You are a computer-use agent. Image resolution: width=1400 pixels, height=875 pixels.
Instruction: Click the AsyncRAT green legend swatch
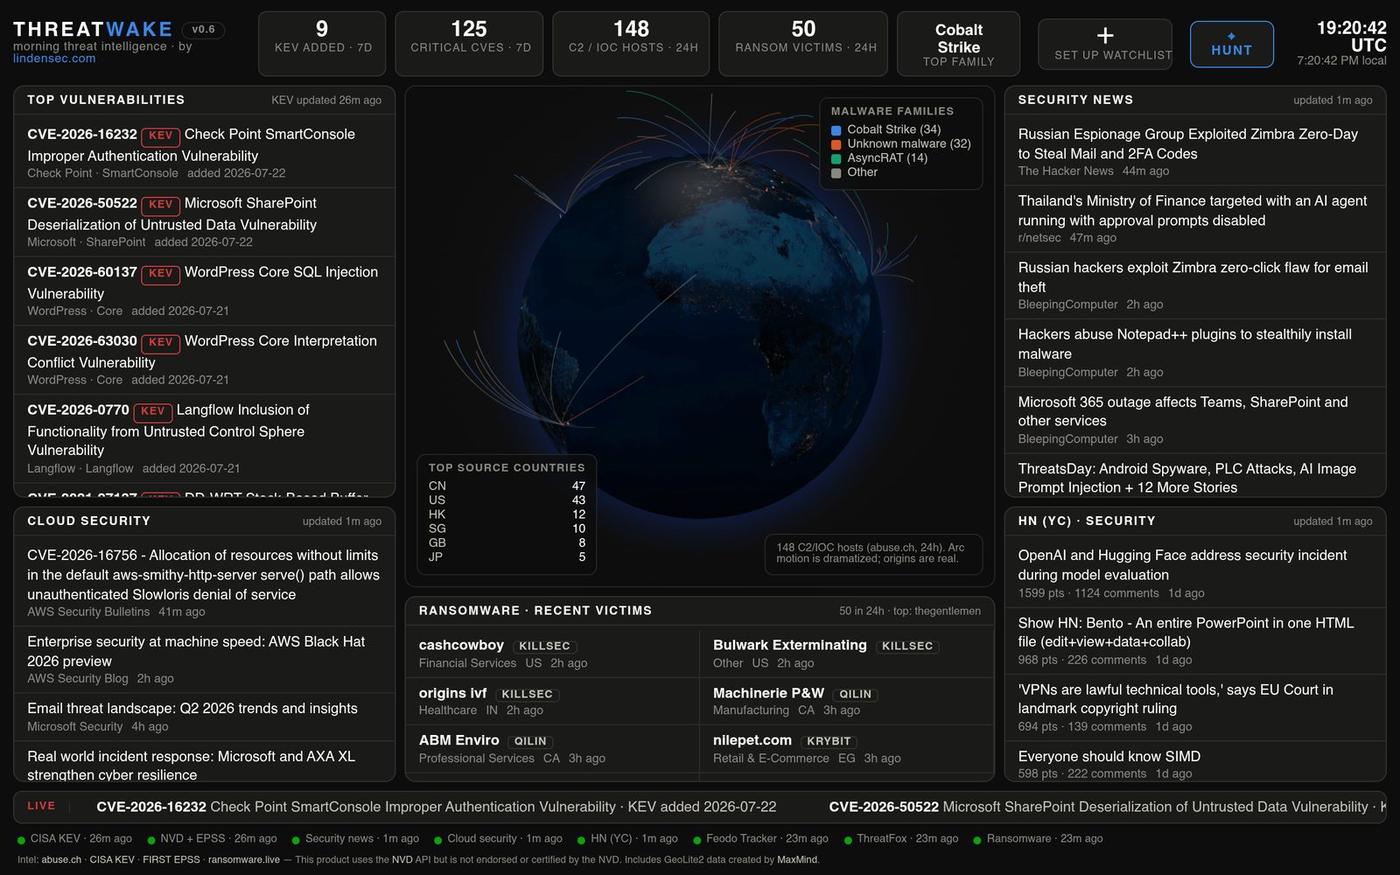click(x=836, y=158)
